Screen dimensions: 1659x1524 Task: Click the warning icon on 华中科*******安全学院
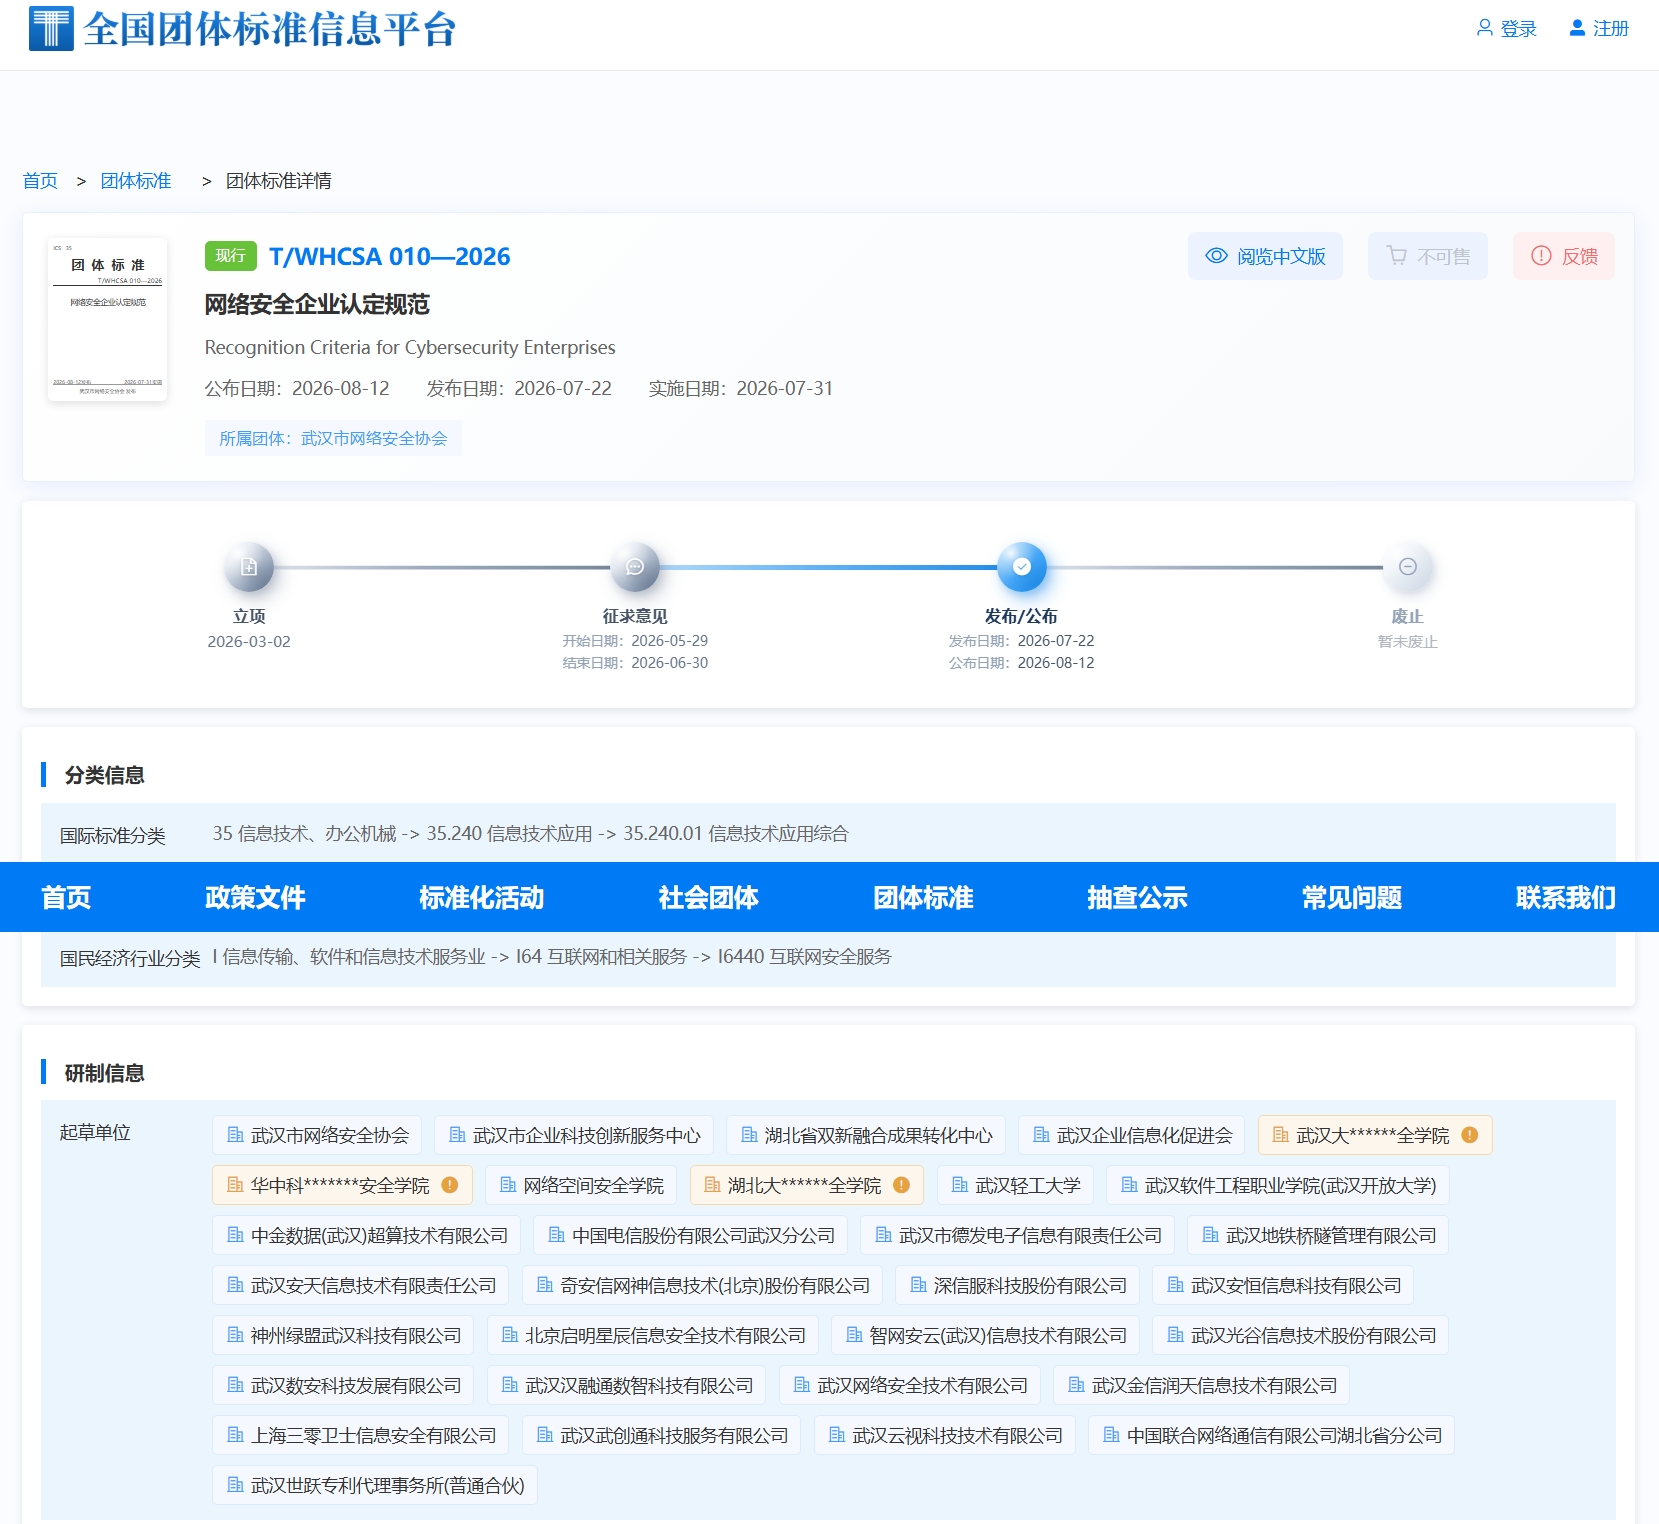[x=450, y=1185]
